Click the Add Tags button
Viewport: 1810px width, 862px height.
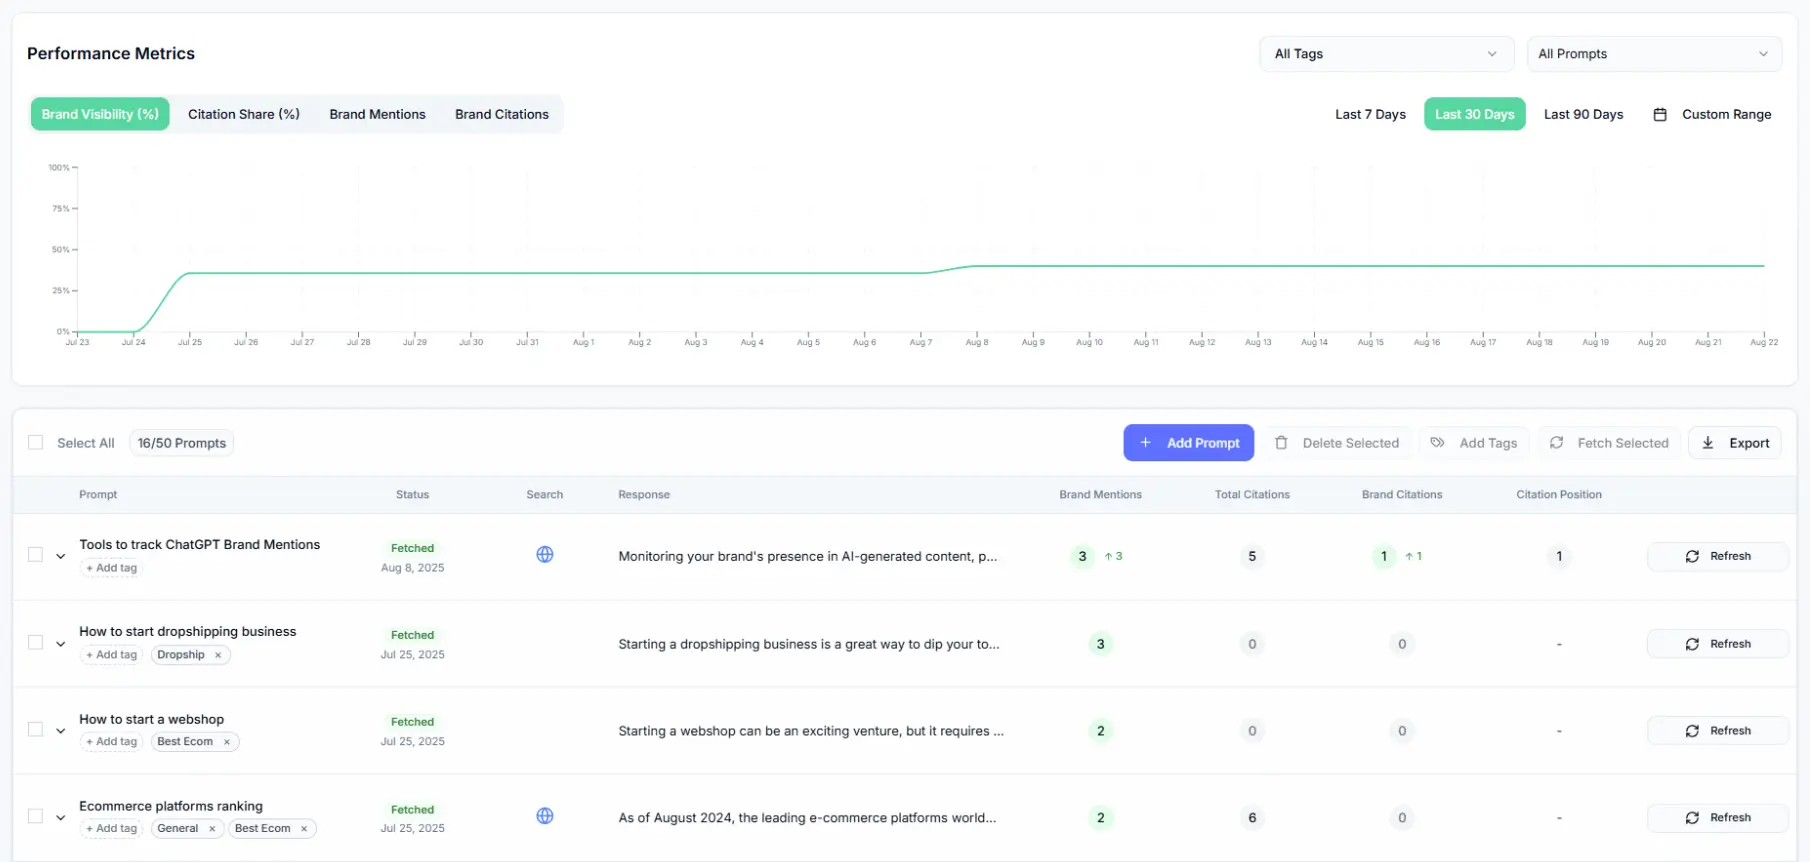tap(1474, 443)
